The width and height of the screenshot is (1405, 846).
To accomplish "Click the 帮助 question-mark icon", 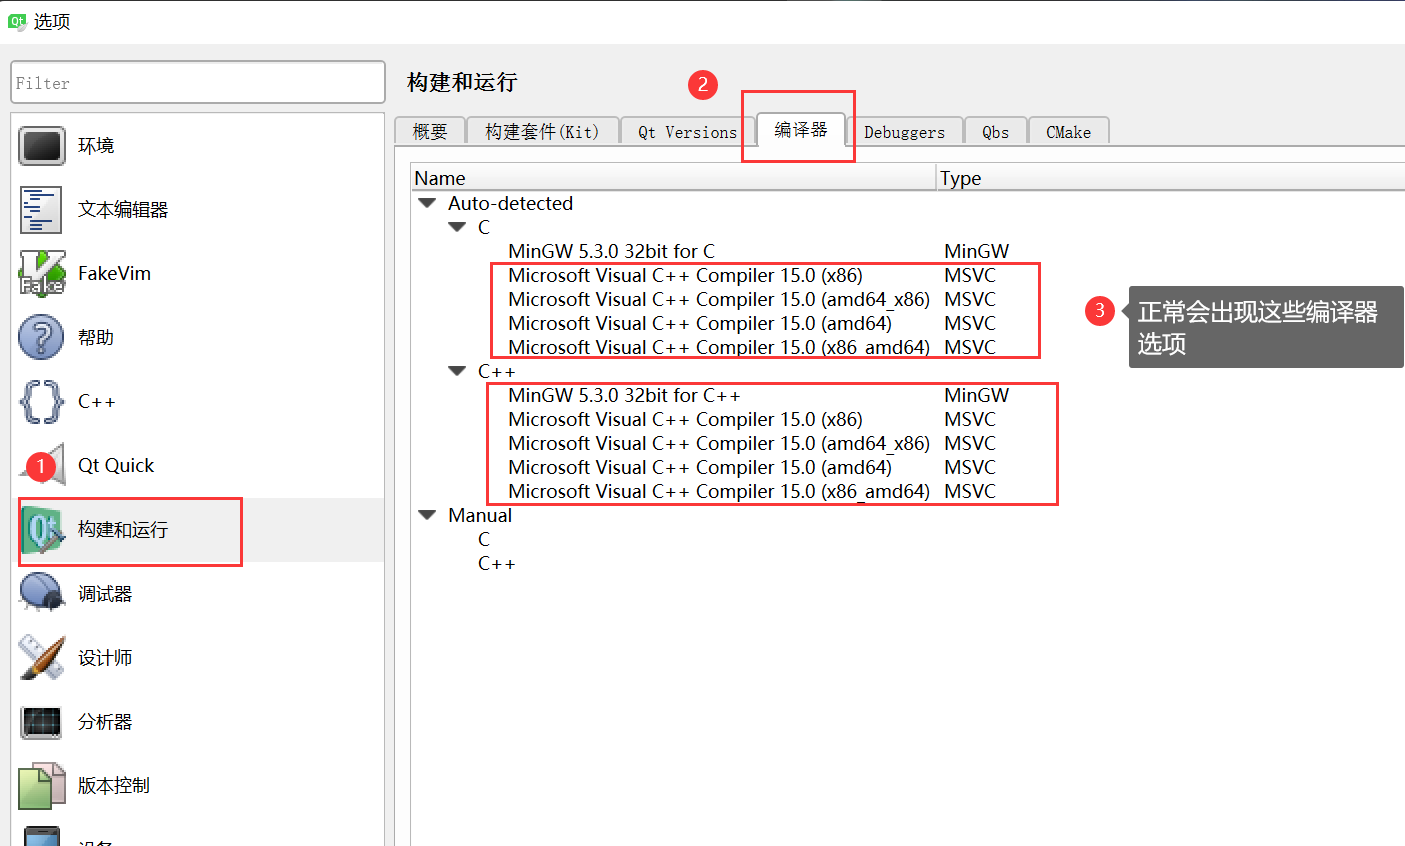I will click(x=41, y=337).
